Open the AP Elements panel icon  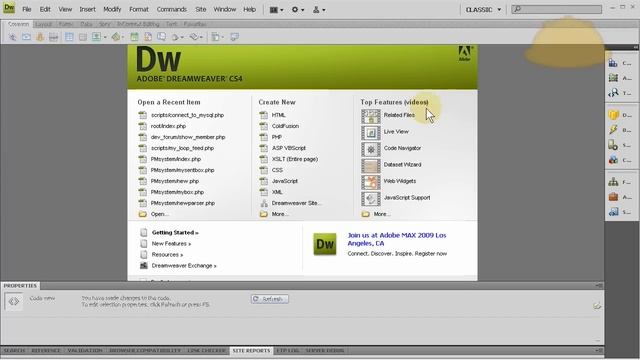[613, 78]
